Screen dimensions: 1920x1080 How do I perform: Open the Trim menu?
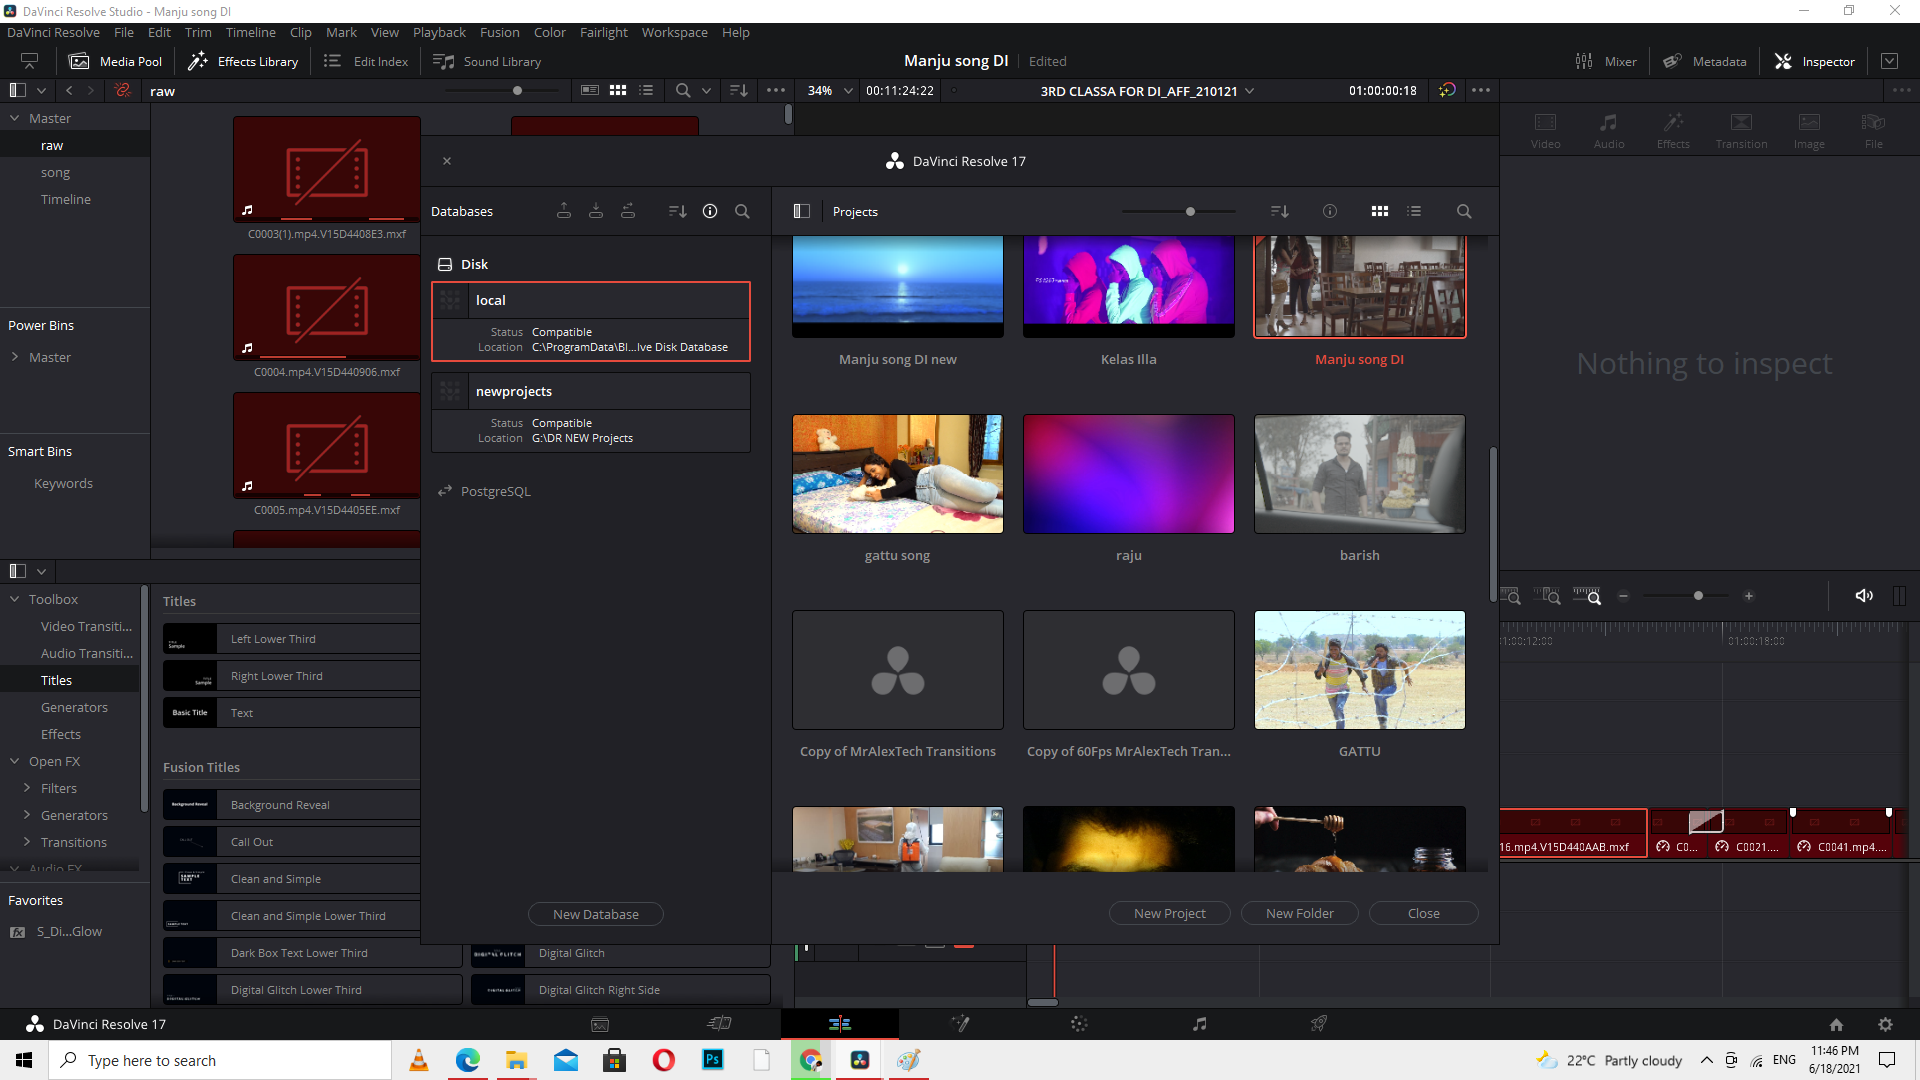198,32
